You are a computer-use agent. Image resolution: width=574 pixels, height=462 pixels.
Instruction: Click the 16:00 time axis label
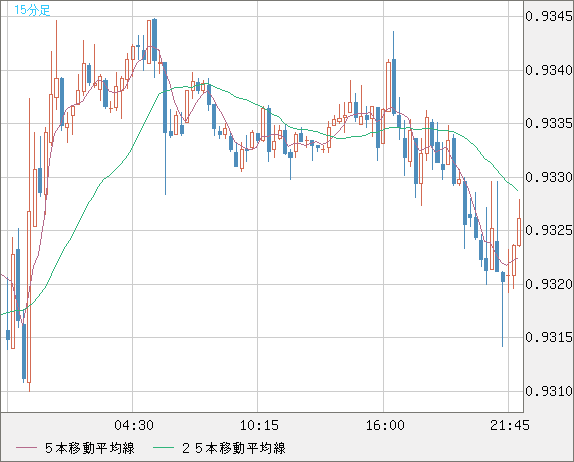(x=385, y=425)
